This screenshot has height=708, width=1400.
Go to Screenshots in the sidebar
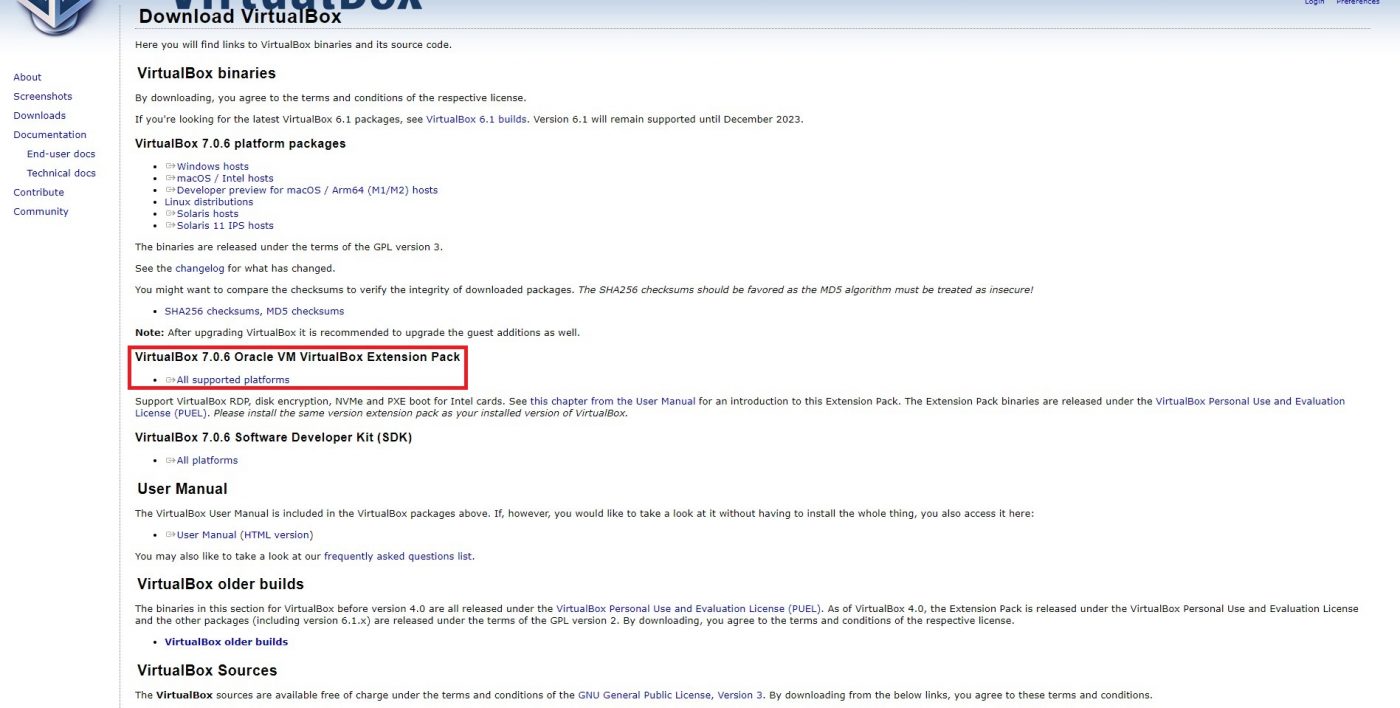tap(43, 96)
